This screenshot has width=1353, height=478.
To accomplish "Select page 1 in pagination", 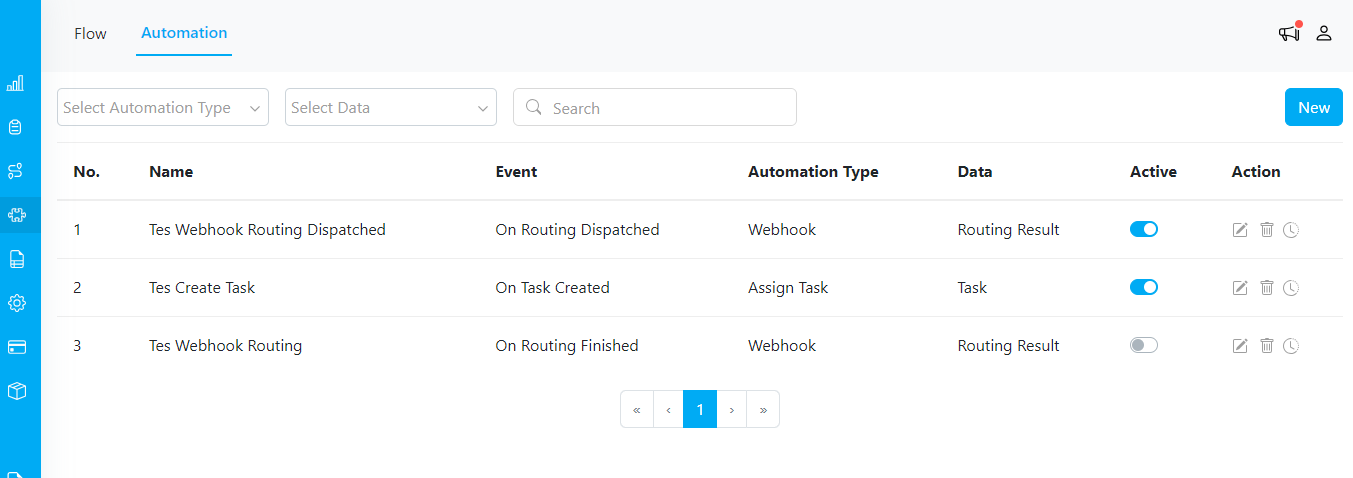I will point(700,409).
